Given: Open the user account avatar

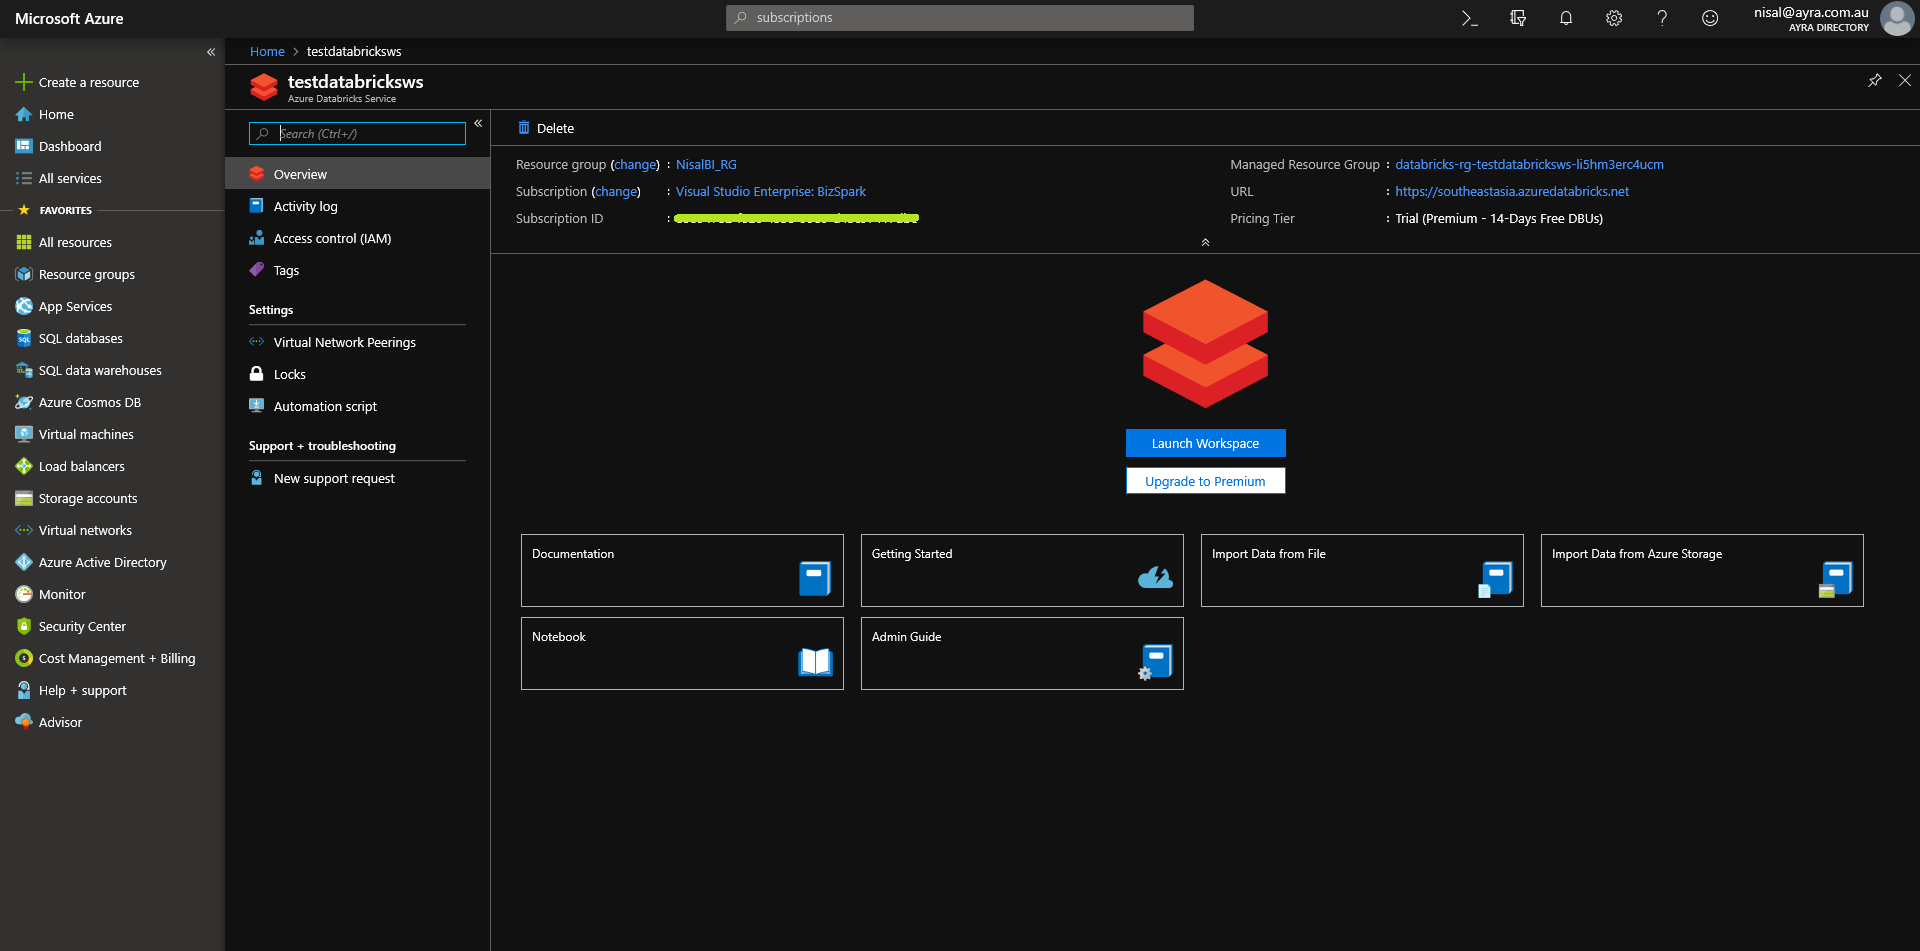Looking at the screenshot, I should point(1896,18).
